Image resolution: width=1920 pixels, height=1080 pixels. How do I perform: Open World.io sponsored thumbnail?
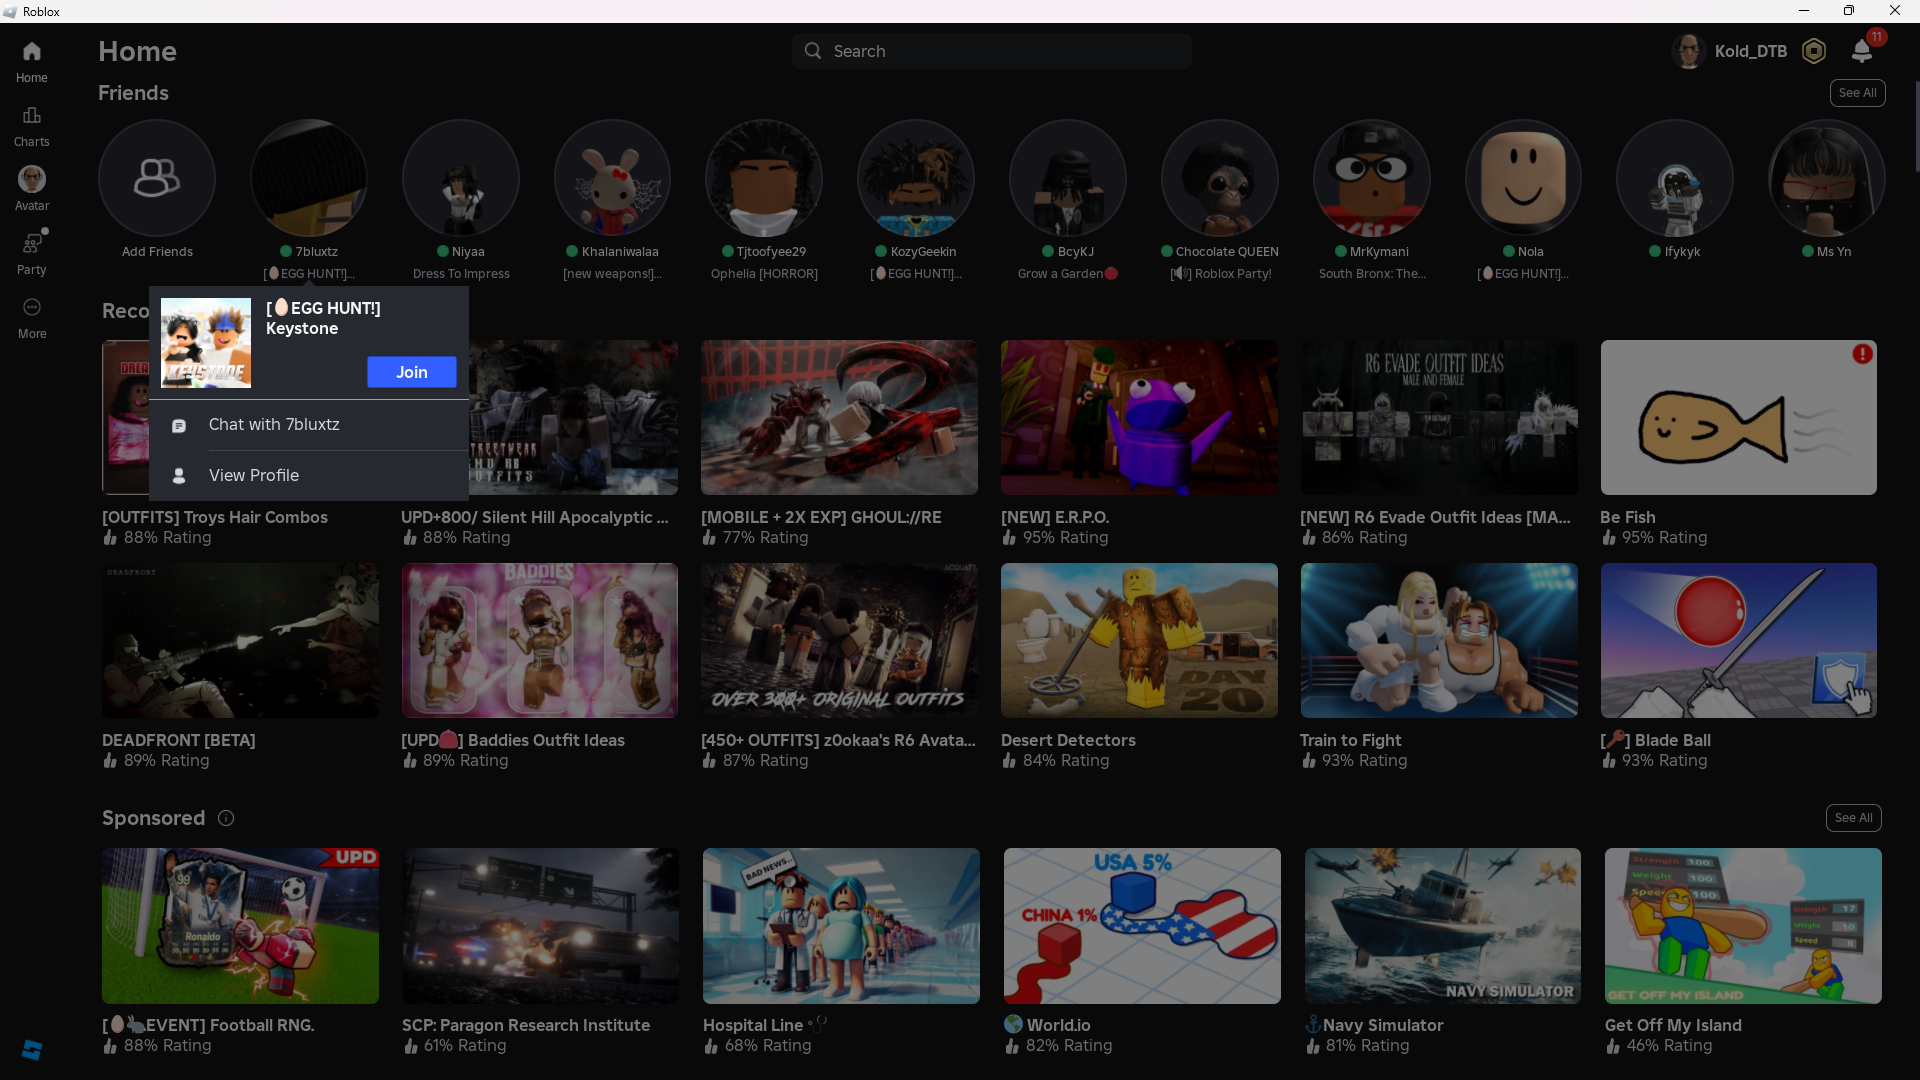[1142, 926]
